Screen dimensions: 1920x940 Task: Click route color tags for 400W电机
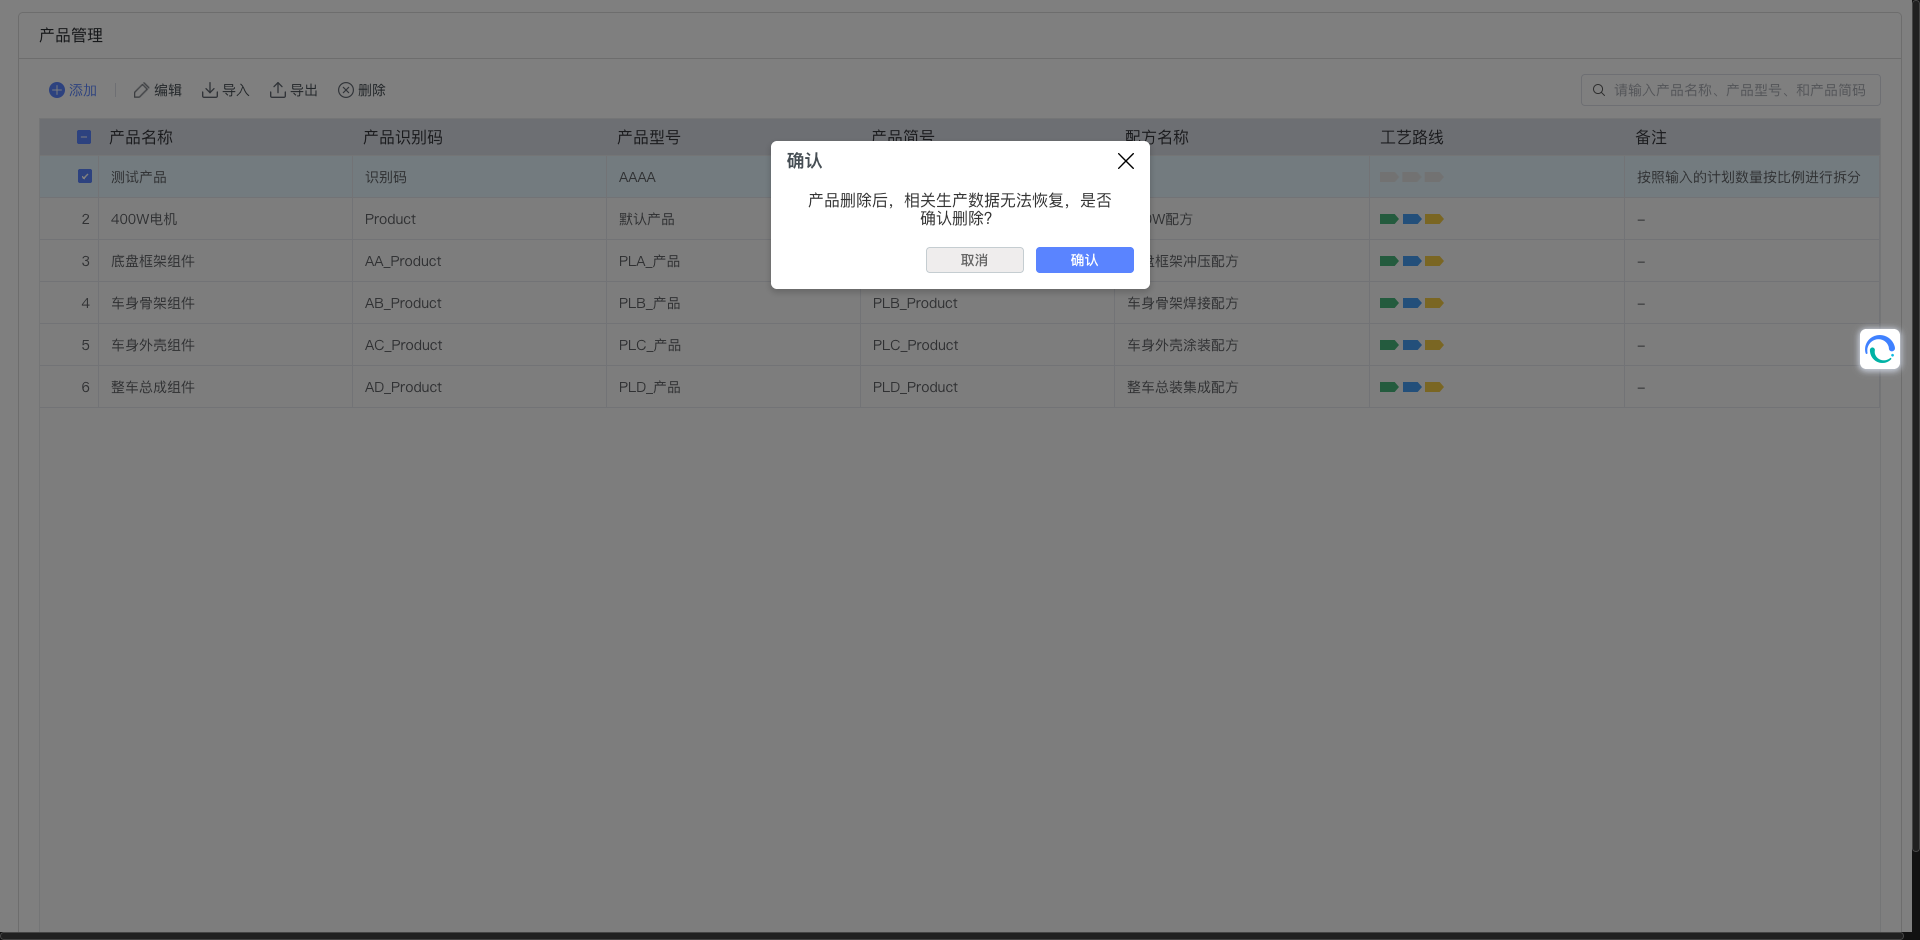pos(1410,219)
